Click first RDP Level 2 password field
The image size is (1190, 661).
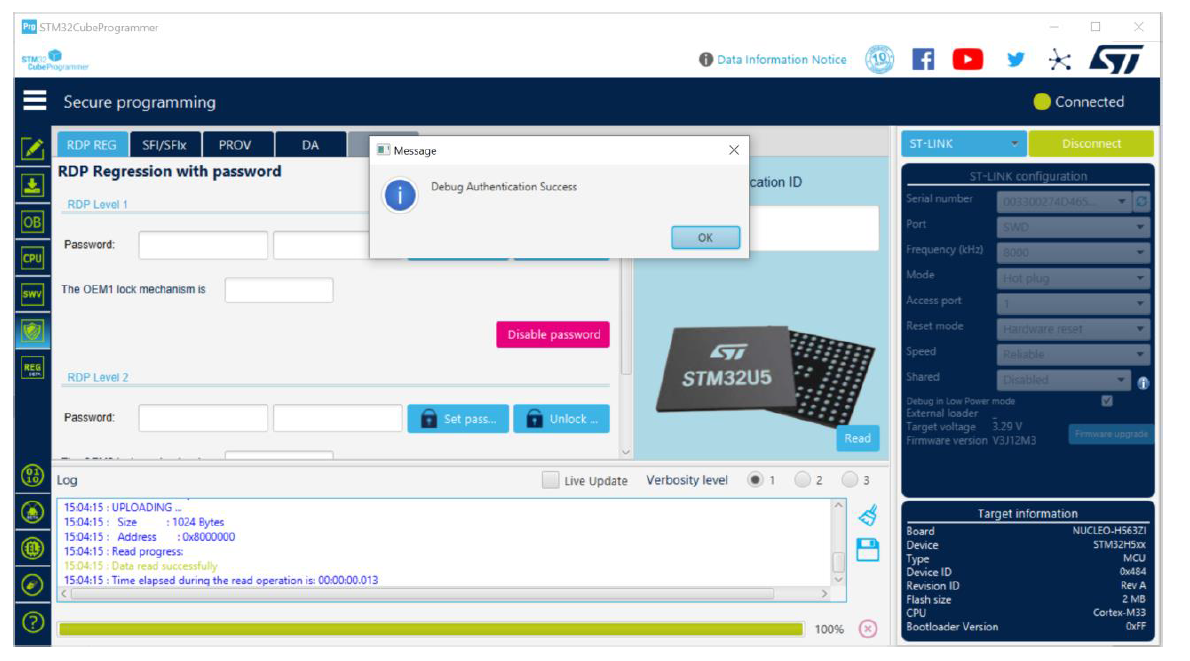click(203, 418)
